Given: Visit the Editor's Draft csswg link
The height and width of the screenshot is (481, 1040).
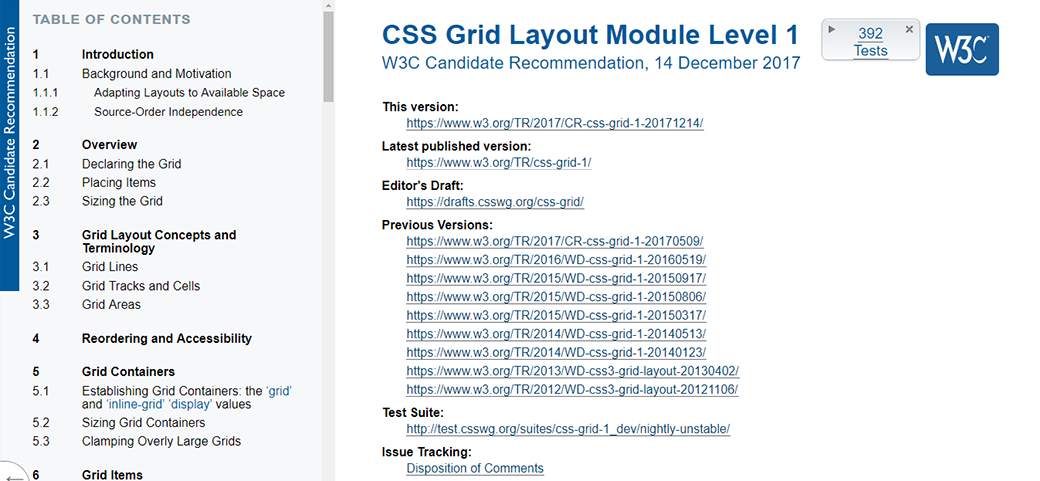Looking at the screenshot, I should click(494, 201).
